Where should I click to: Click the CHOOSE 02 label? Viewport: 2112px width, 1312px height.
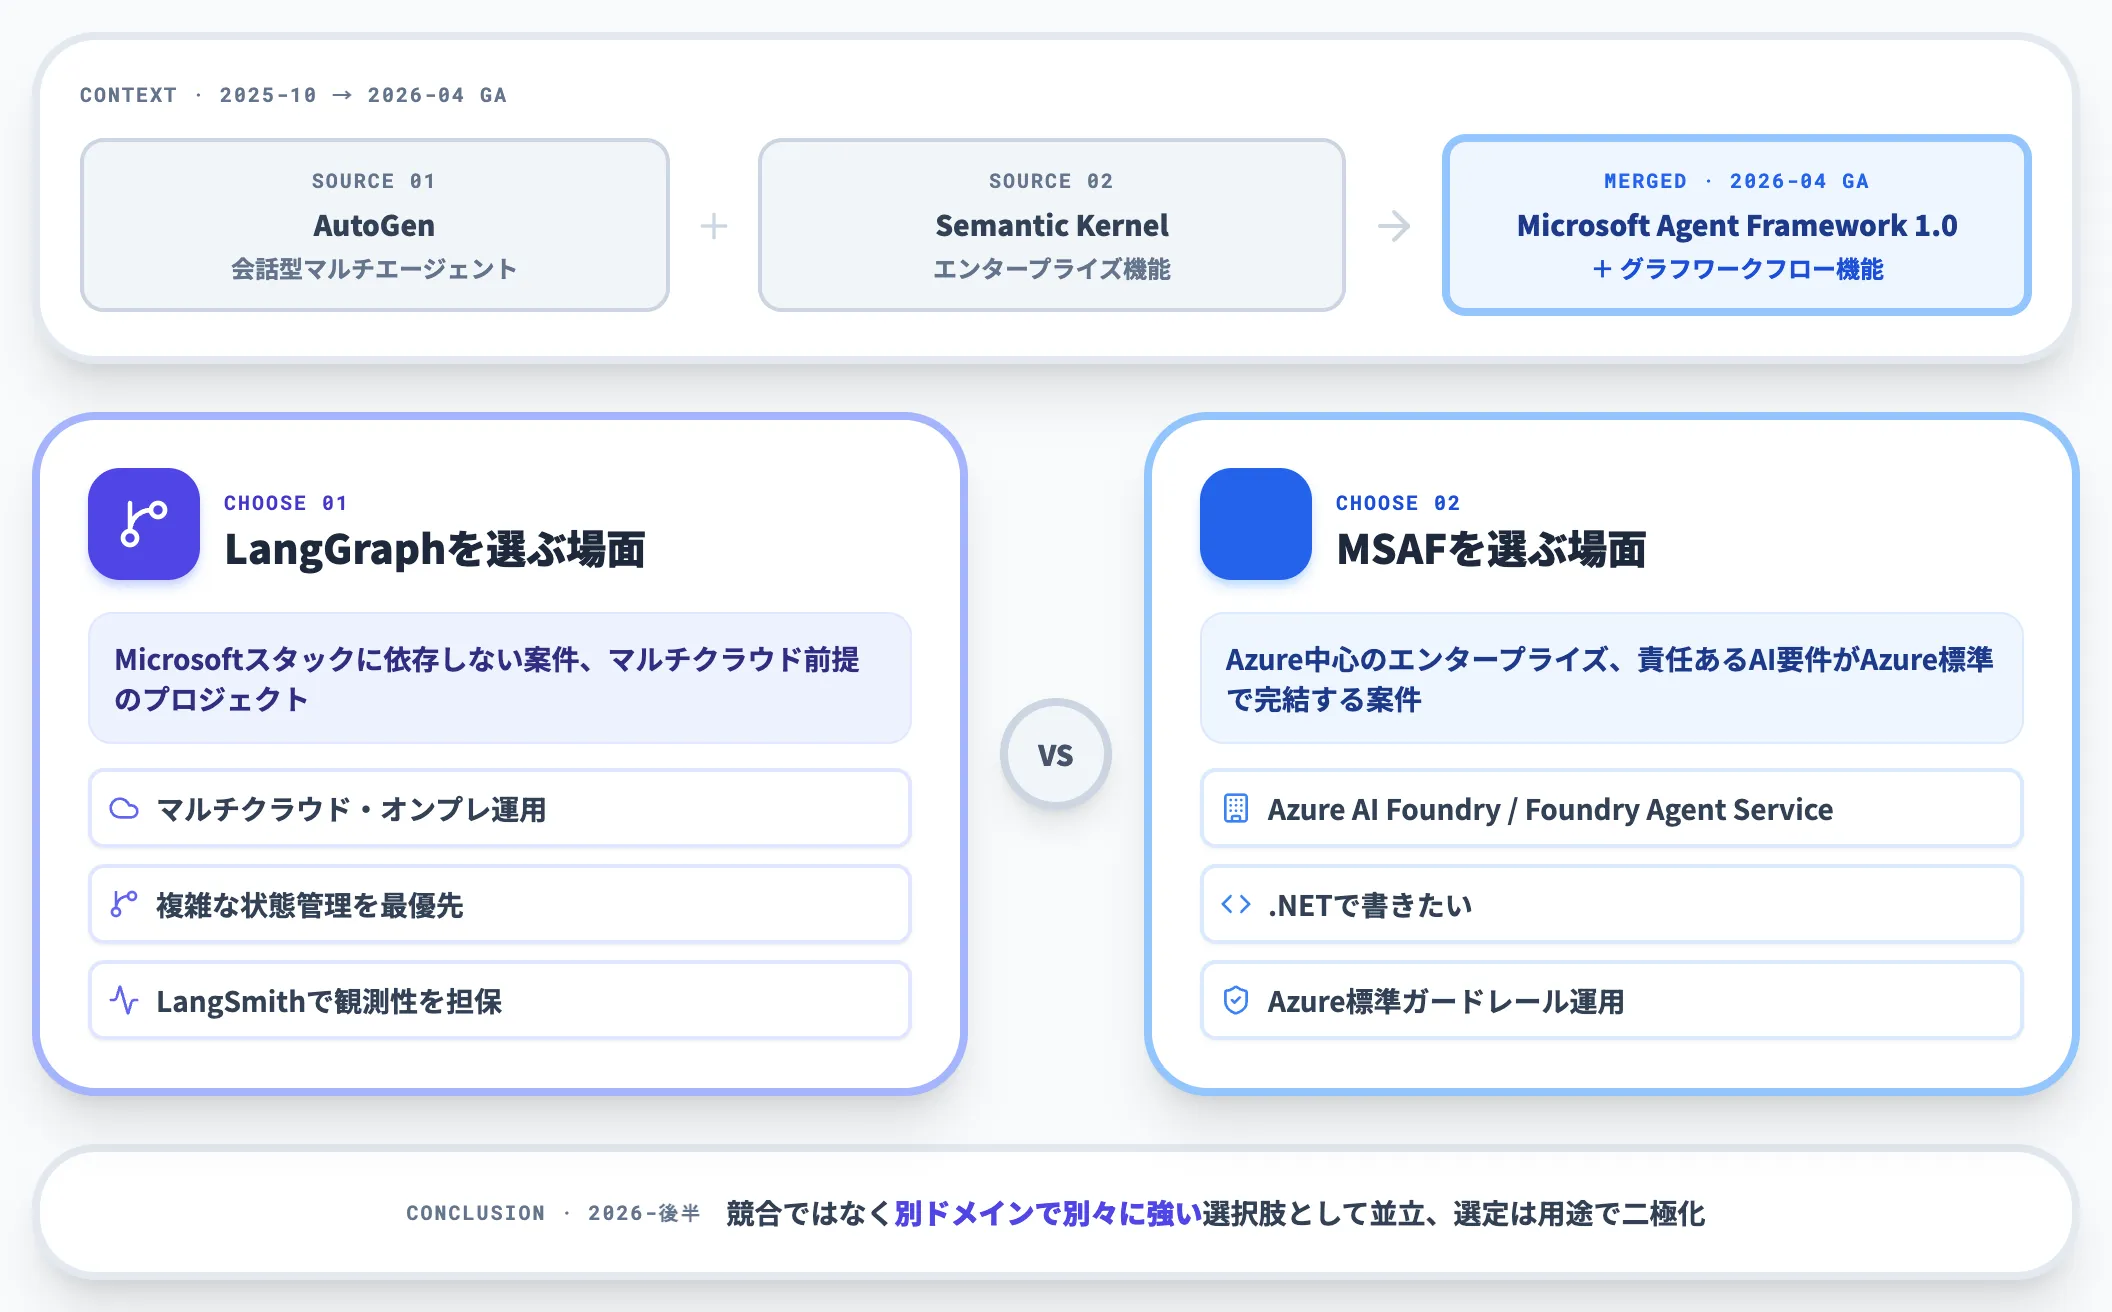click(1398, 503)
